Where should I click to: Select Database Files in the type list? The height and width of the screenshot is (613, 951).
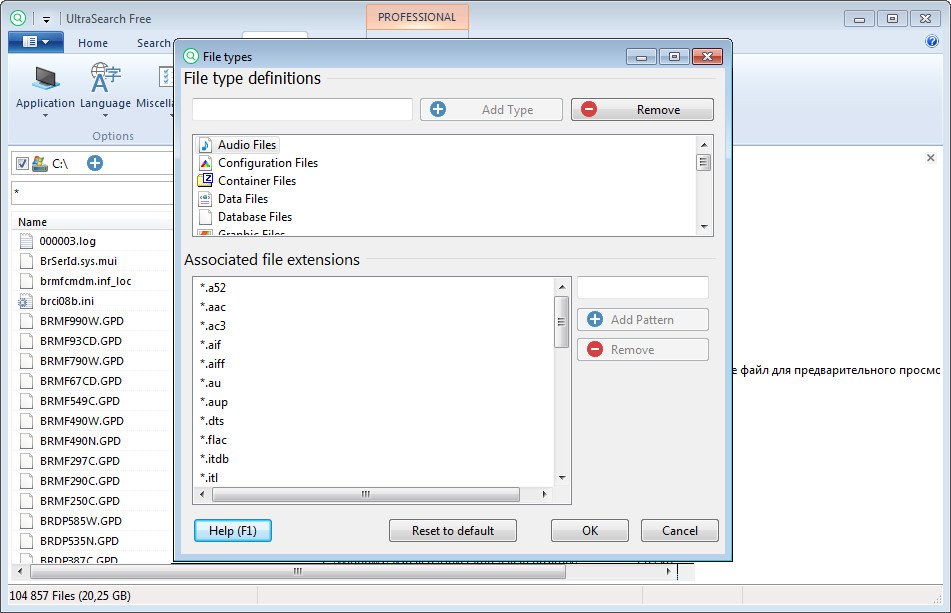click(x=255, y=216)
